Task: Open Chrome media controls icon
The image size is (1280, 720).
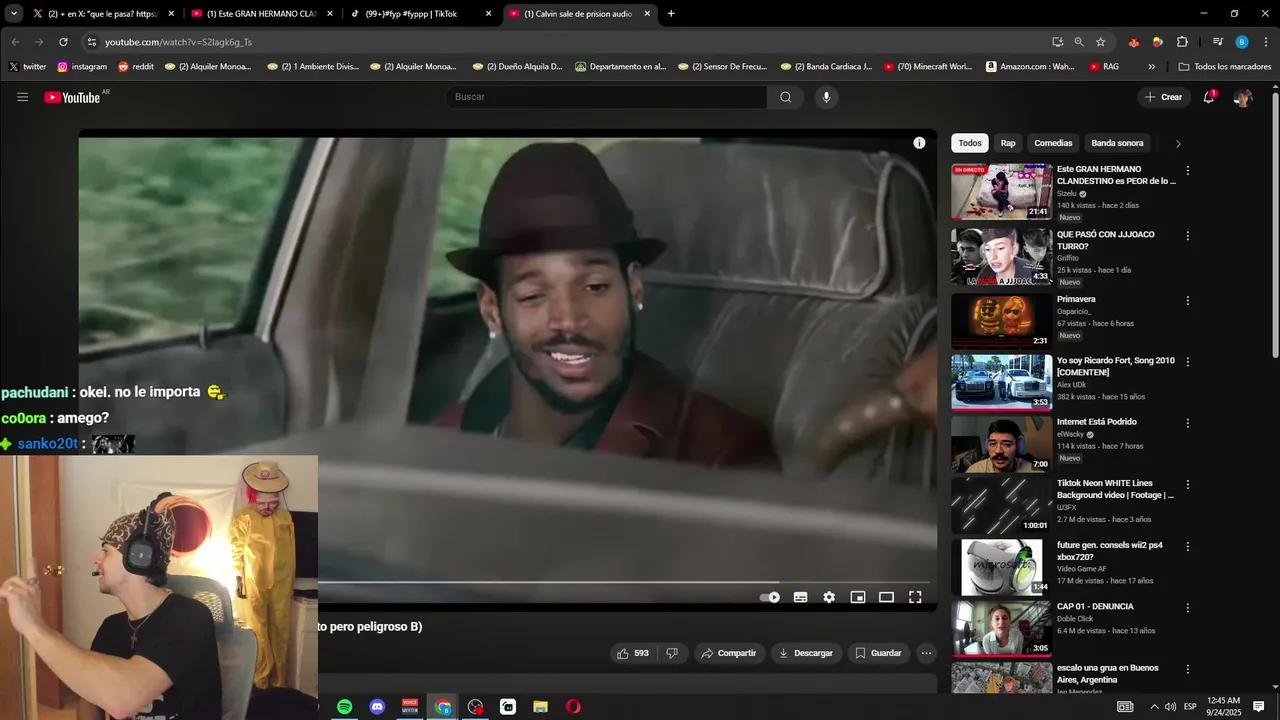Action: point(1217,42)
